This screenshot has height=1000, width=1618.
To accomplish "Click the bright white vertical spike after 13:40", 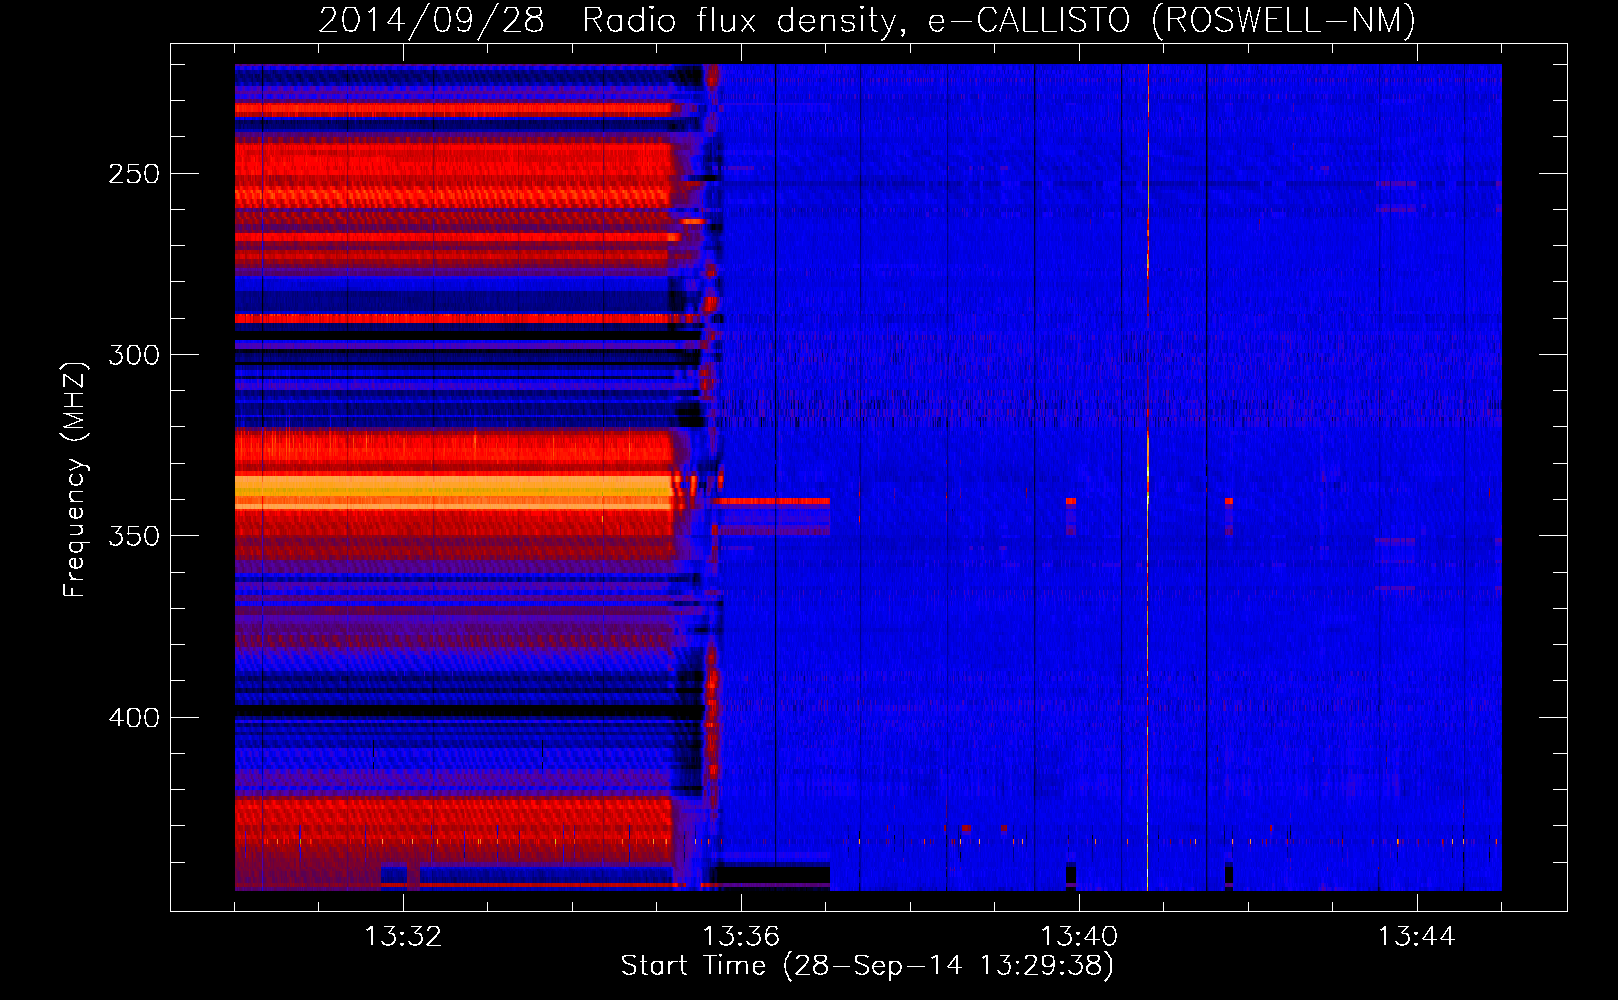I will pyautogui.click(x=1148, y=477).
